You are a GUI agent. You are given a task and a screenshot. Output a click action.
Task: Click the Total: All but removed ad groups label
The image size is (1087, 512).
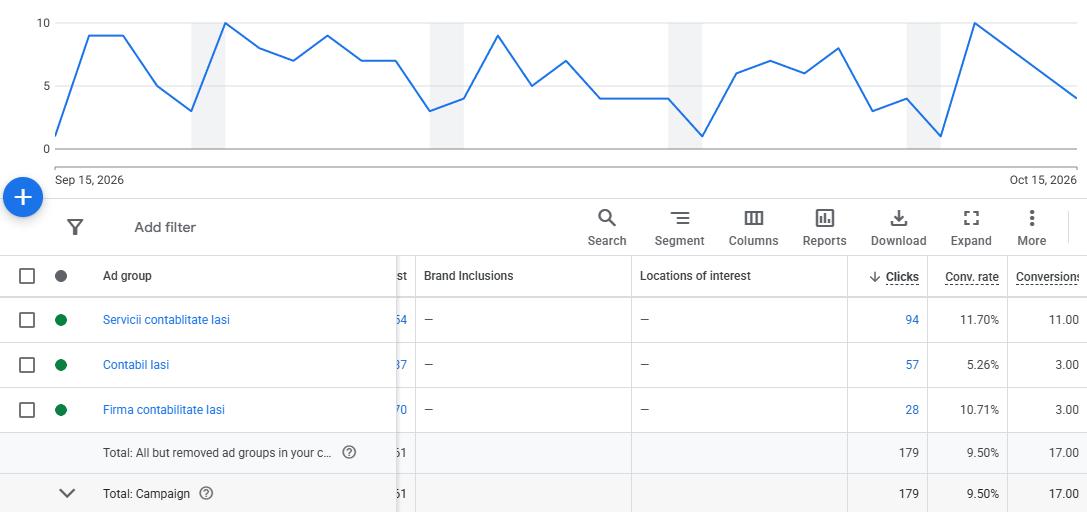click(x=218, y=452)
